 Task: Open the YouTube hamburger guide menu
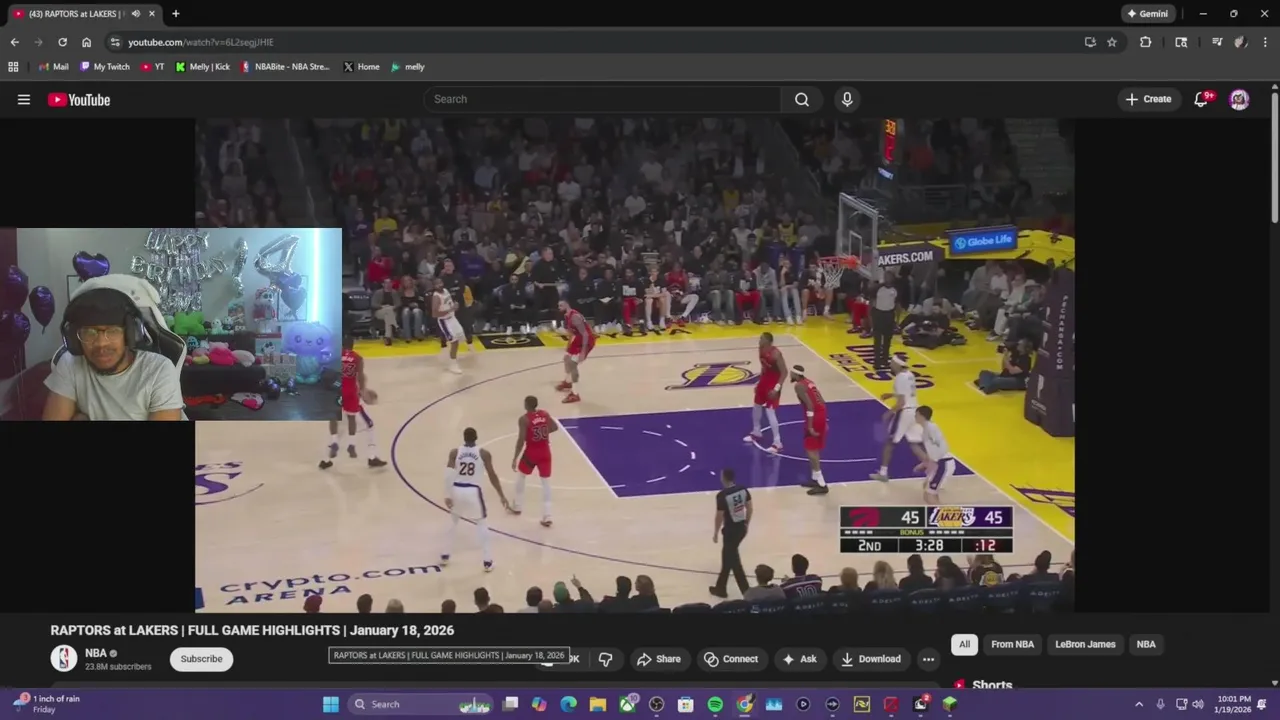(24, 99)
